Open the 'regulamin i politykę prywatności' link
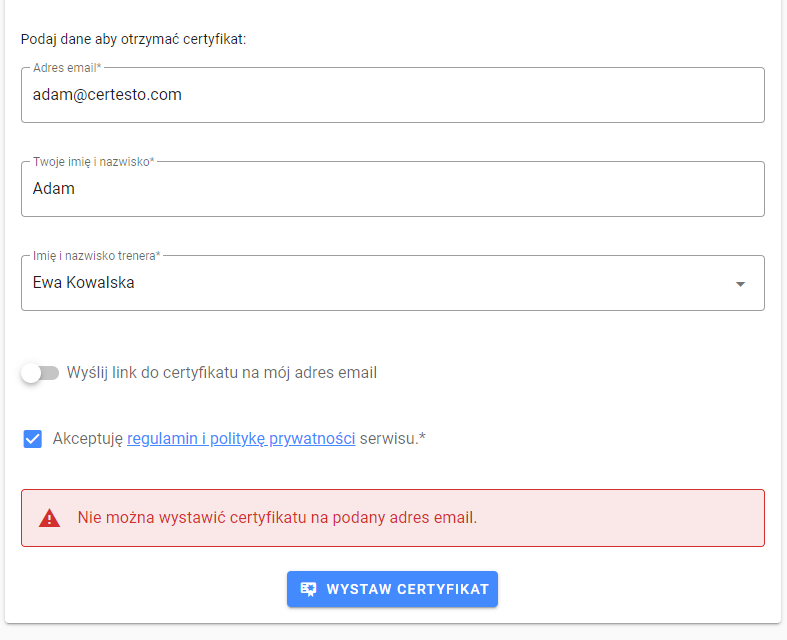 [x=241, y=439]
